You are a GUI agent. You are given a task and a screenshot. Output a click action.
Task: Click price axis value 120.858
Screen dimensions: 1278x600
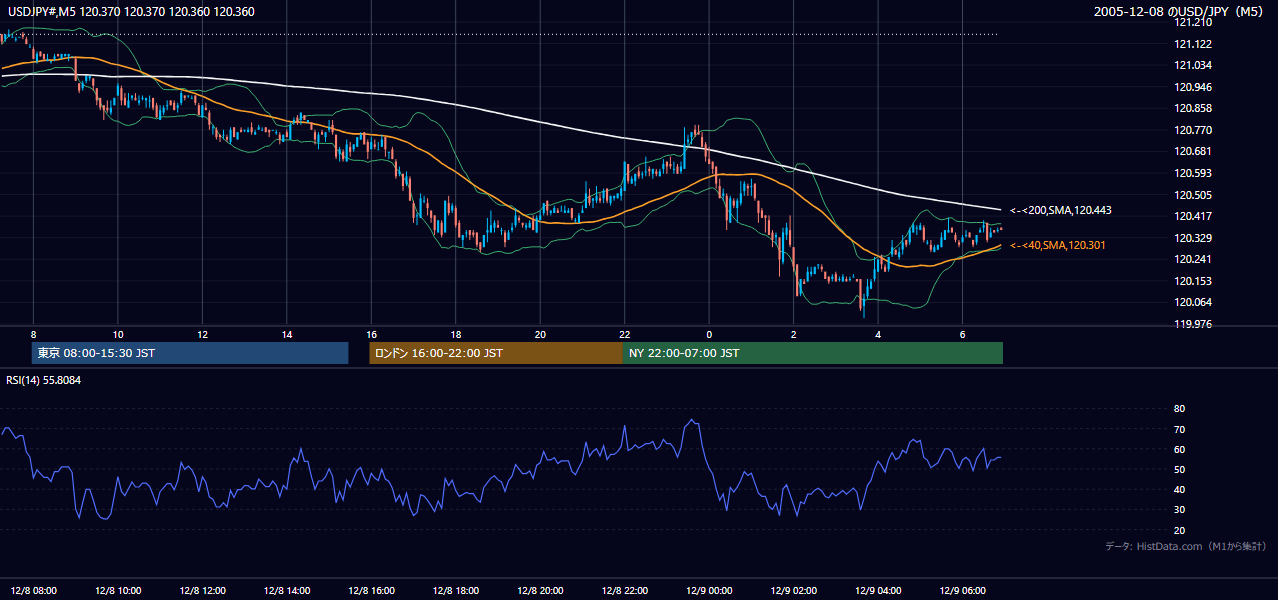[x=1193, y=109]
